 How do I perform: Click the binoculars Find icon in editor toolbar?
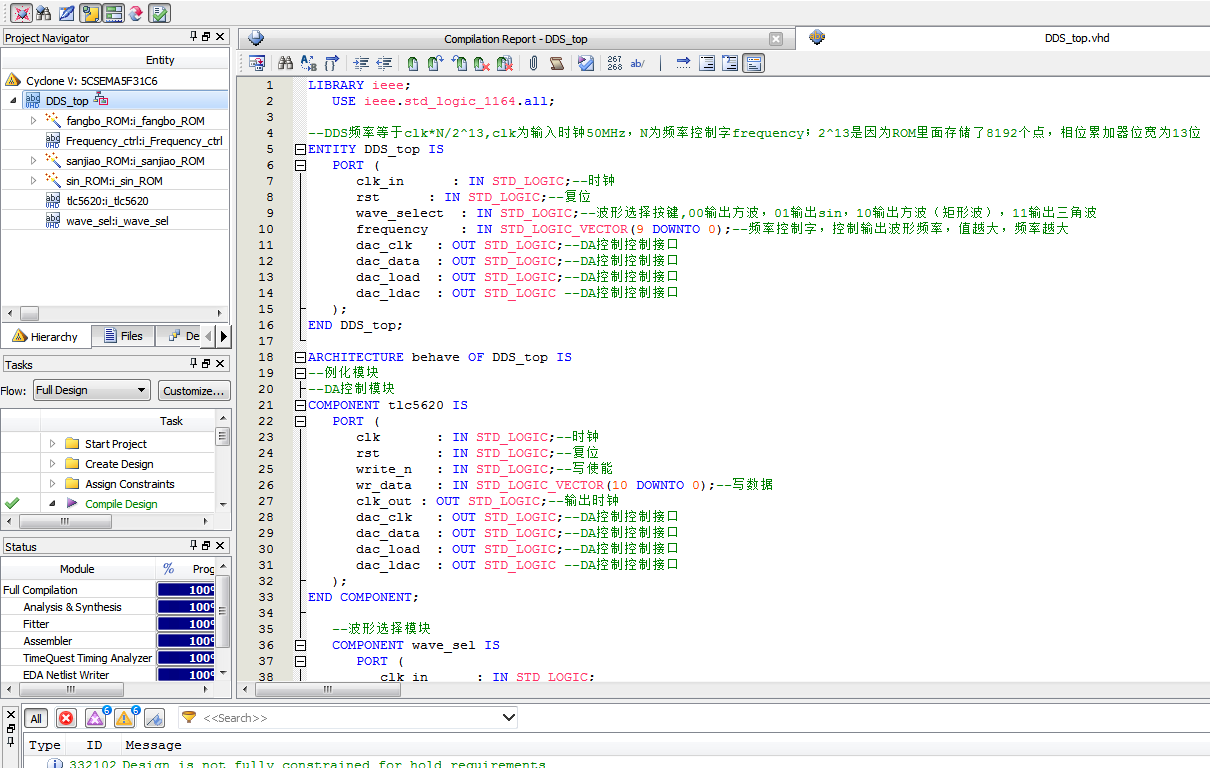pyautogui.click(x=285, y=63)
